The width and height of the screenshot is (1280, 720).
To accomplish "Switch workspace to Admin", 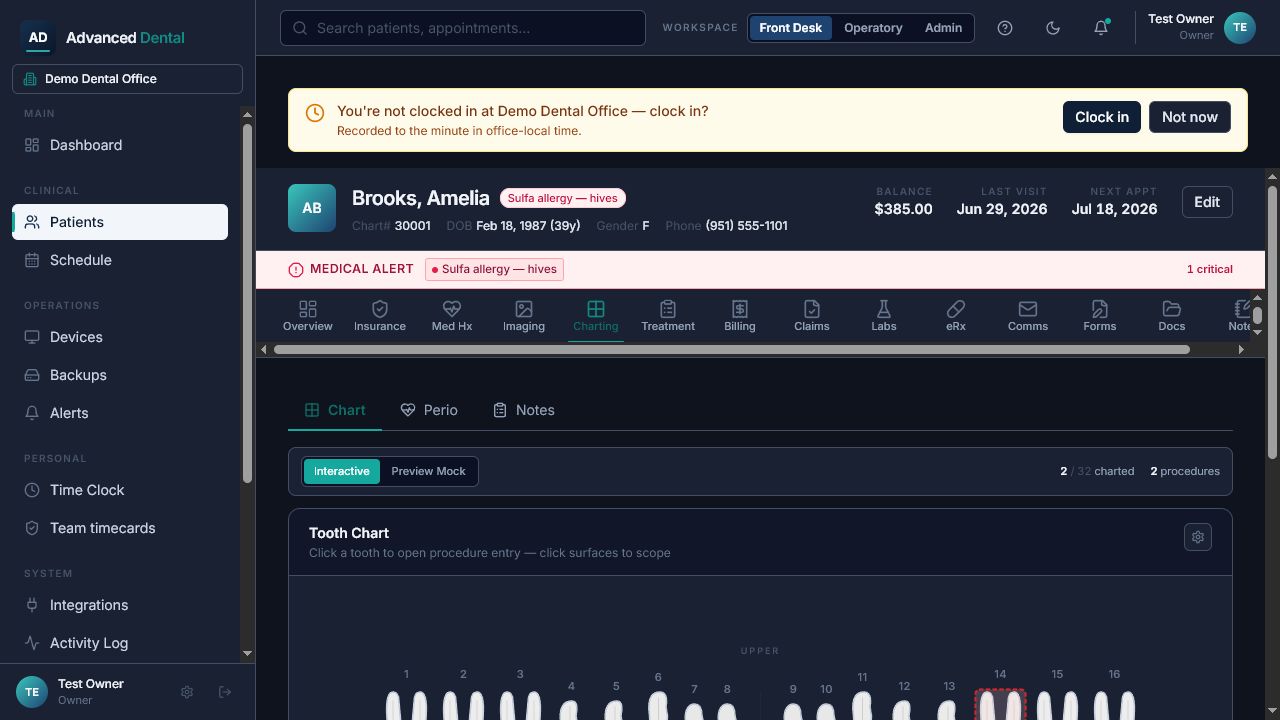I will click(943, 28).
